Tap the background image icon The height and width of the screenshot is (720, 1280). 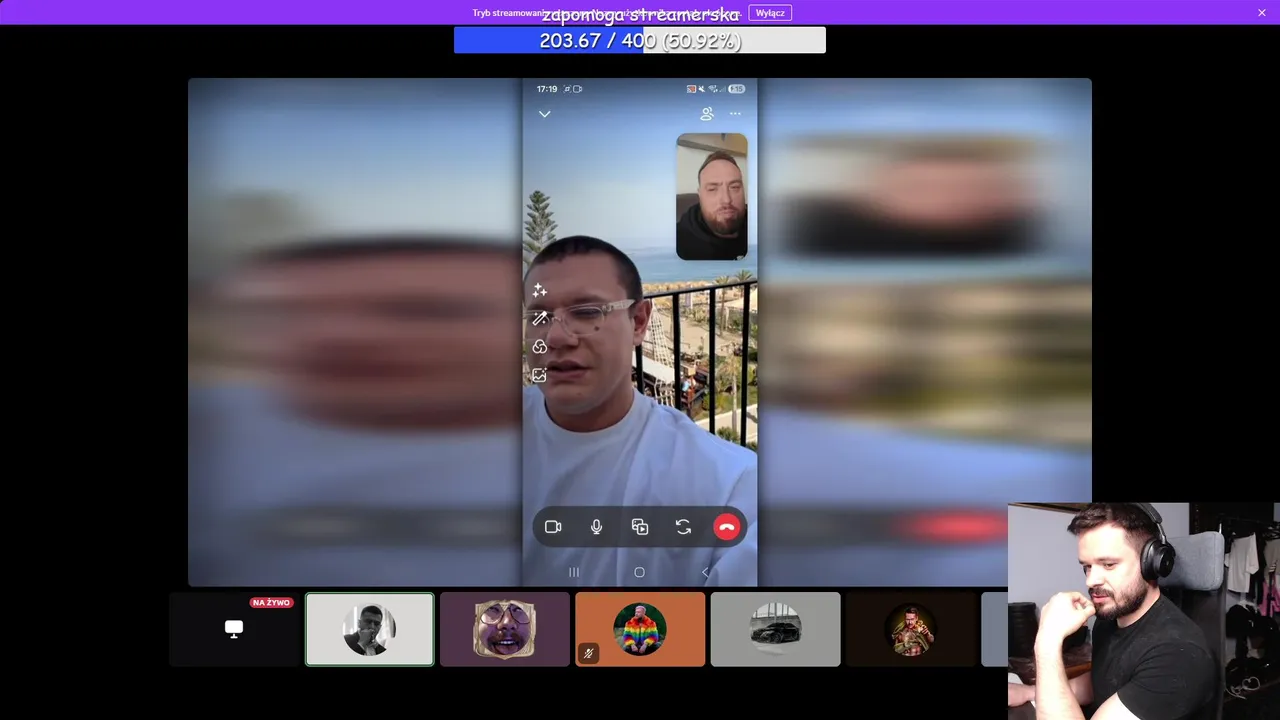(x=540, y=375)
